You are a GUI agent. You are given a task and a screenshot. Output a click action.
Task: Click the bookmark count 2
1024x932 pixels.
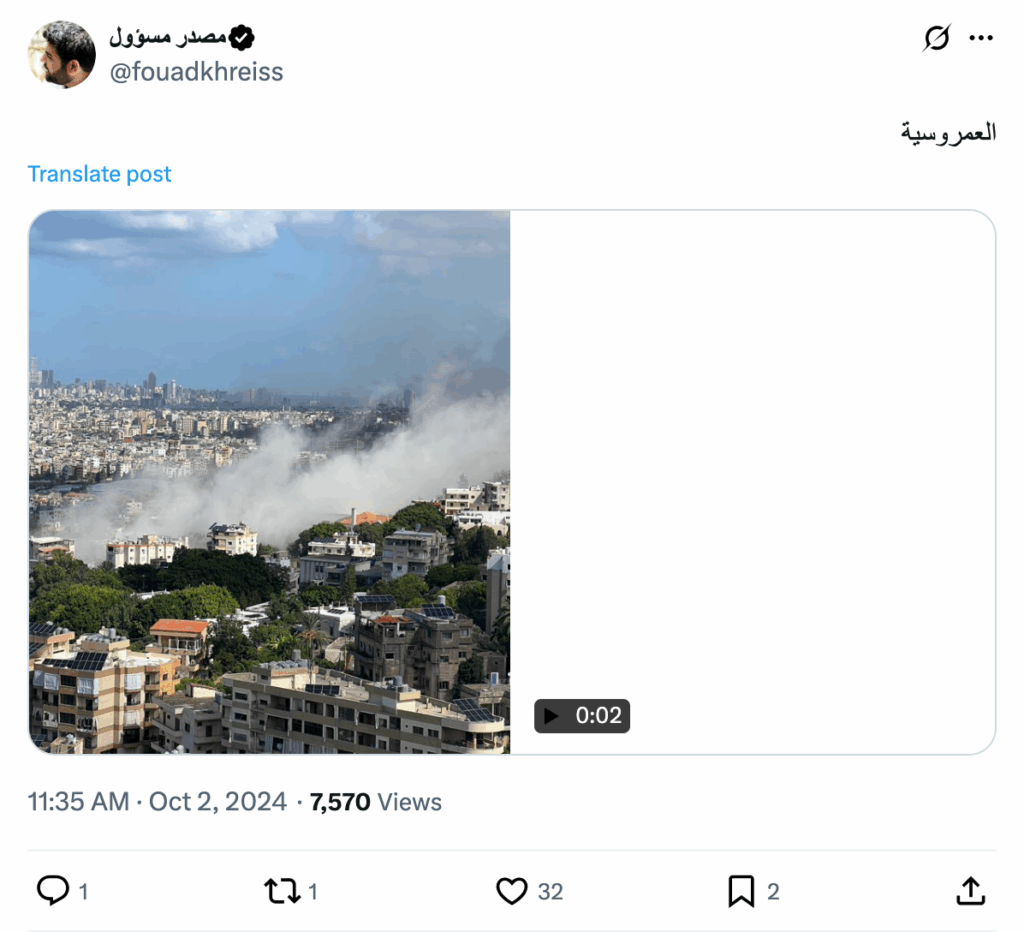tap(773, 891)
